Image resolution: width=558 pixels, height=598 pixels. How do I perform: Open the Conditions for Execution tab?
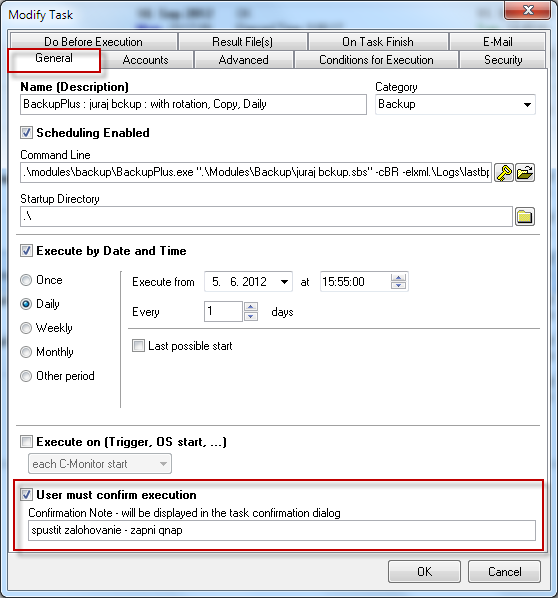tap(376, 60)
